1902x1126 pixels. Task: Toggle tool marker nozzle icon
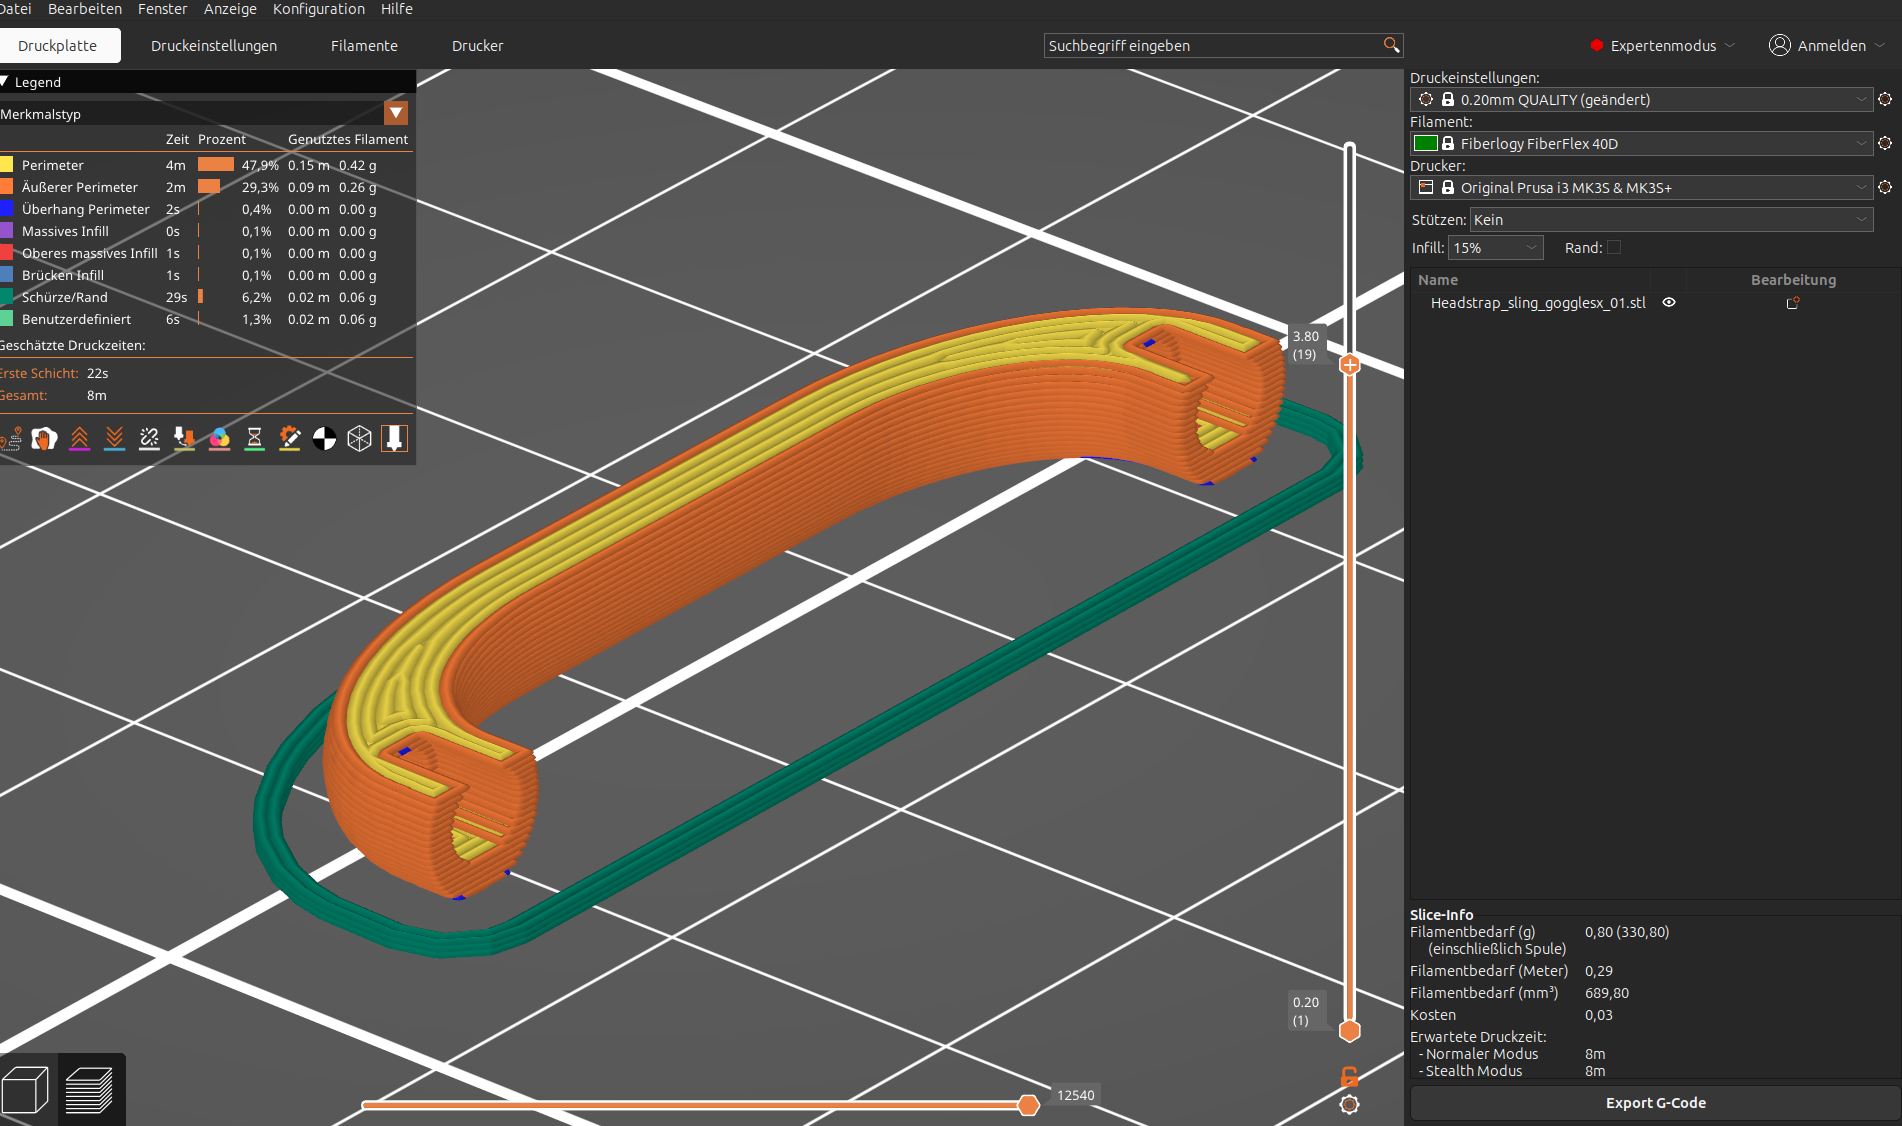click(395, 438)
